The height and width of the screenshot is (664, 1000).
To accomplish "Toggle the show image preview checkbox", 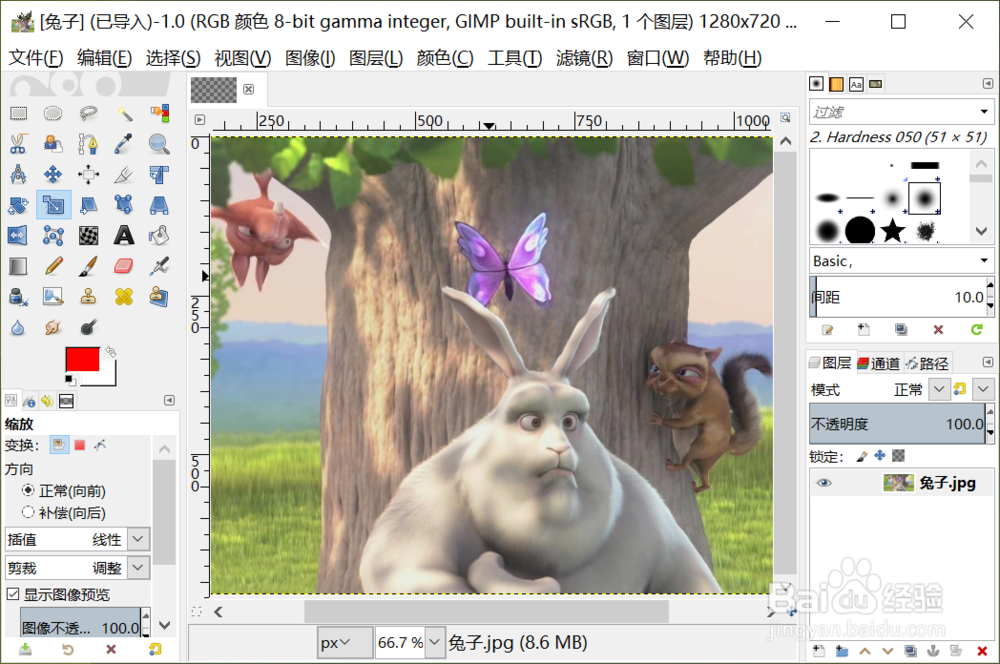I will (x=13, y=594).
